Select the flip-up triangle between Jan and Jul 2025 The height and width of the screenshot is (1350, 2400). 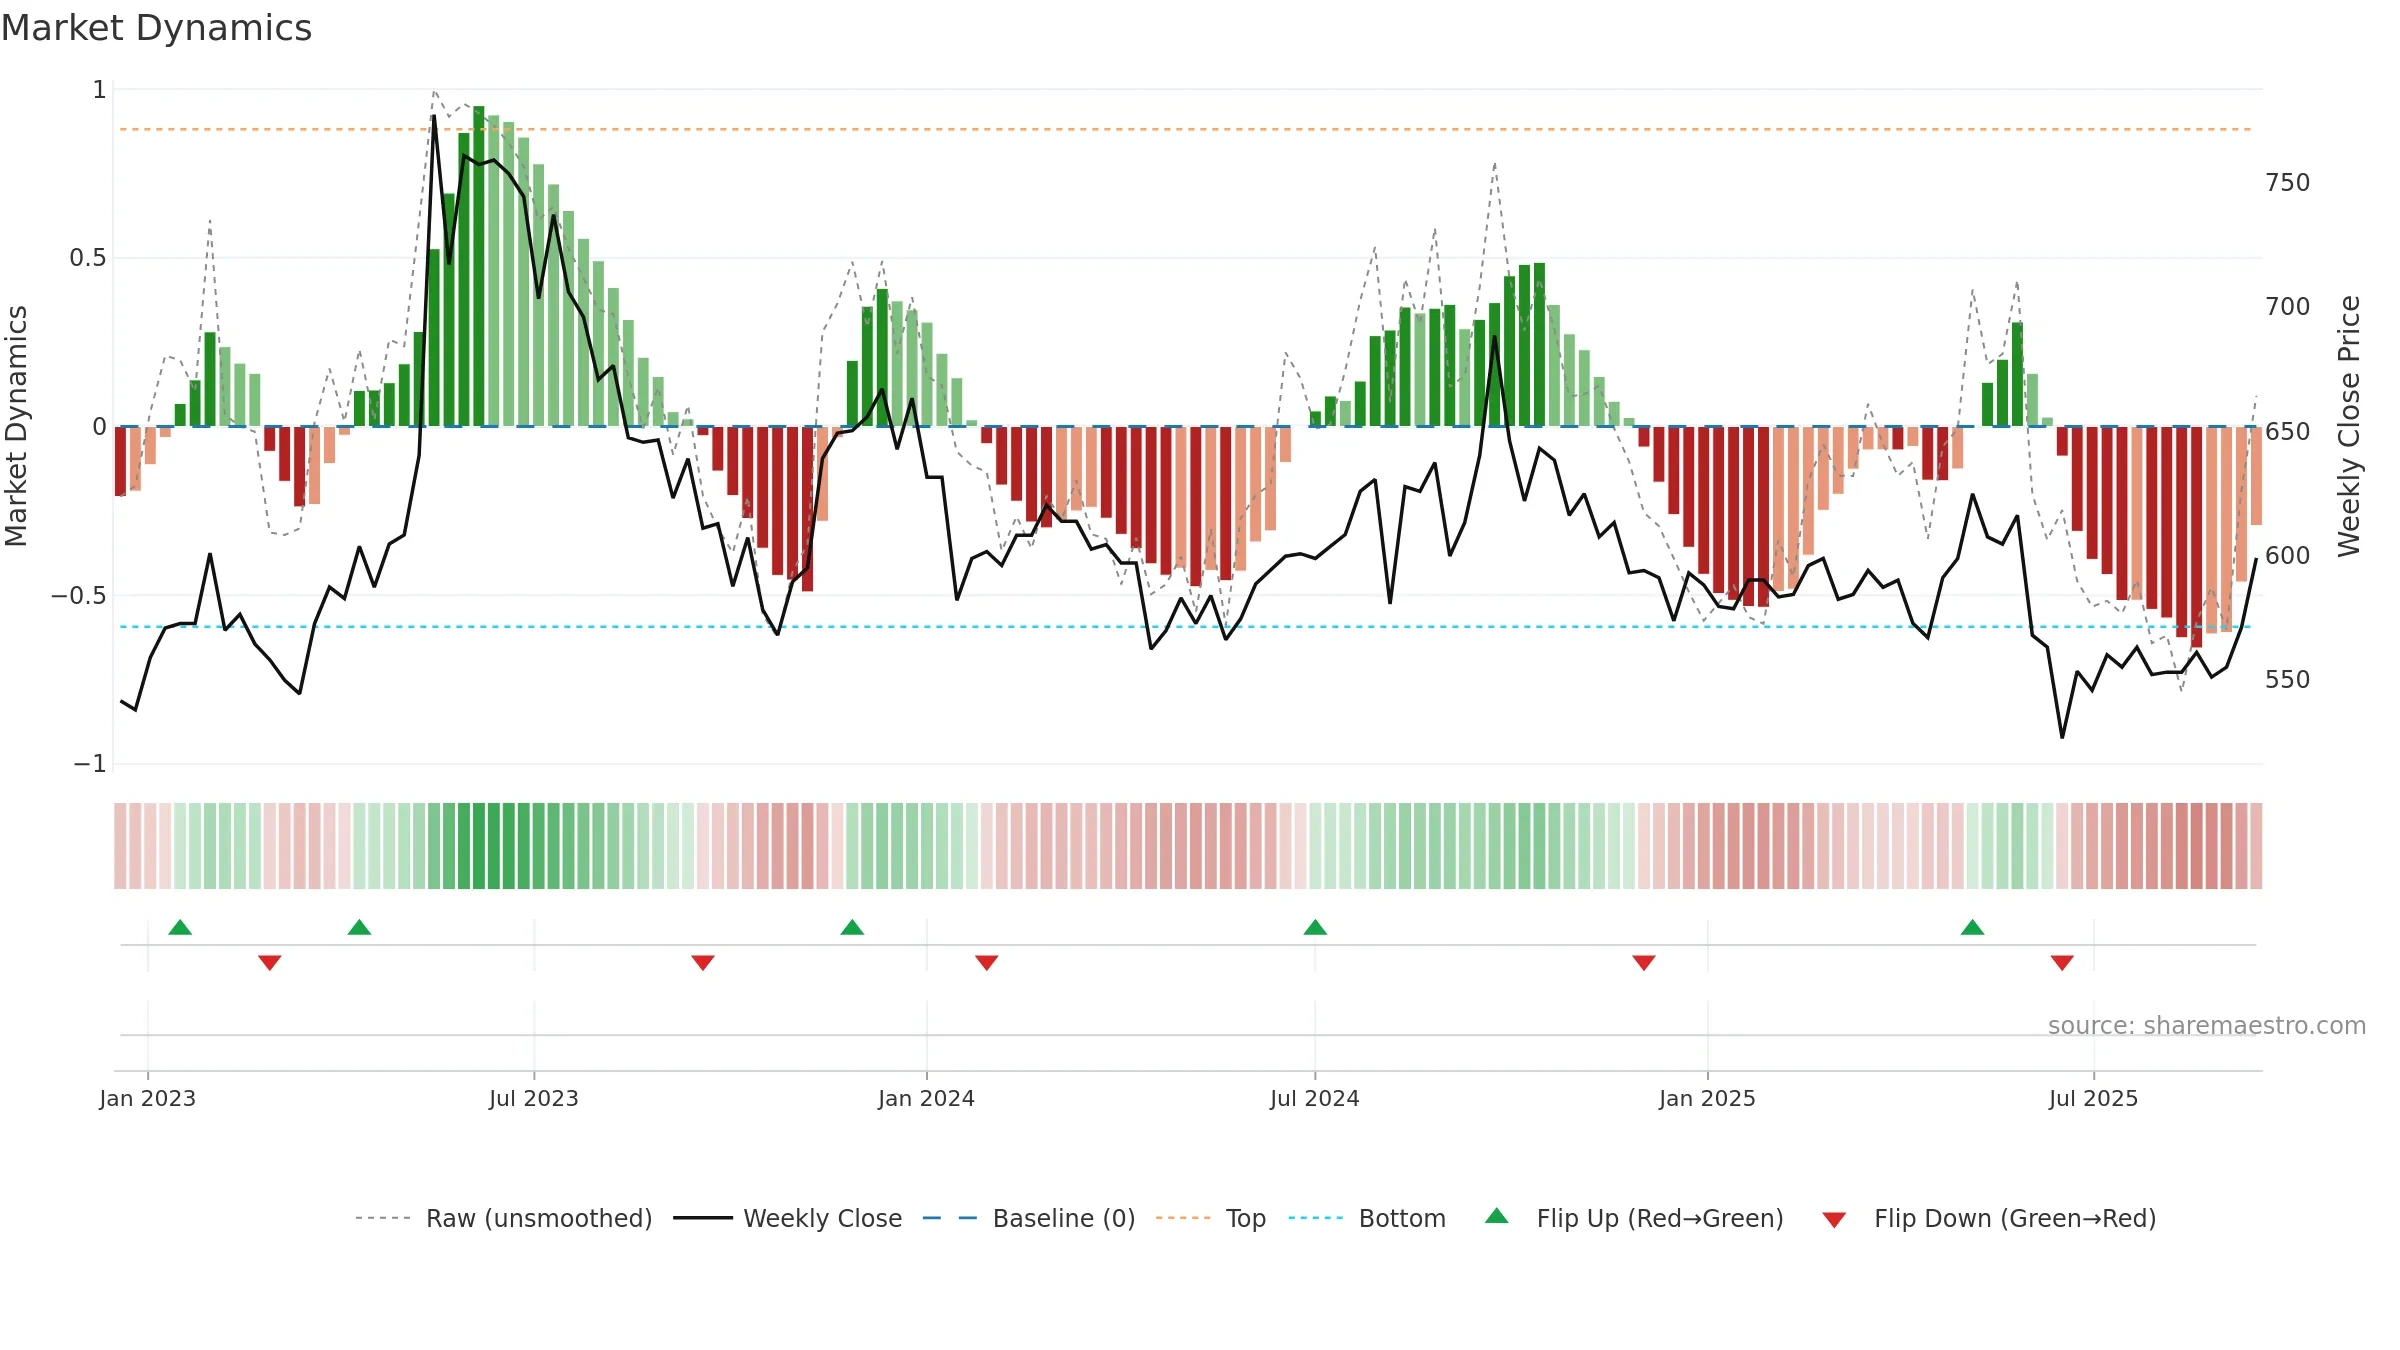click(x=1972, y=928)
